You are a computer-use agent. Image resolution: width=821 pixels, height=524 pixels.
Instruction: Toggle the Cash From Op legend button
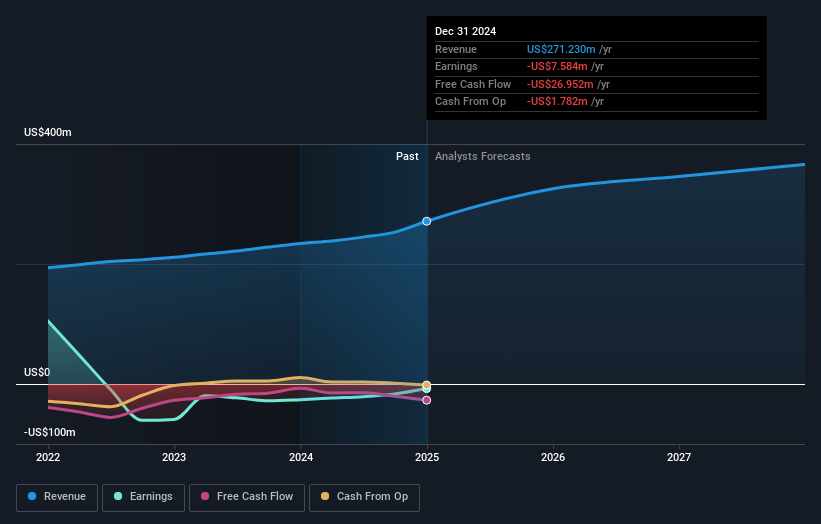tap(364, 497)
